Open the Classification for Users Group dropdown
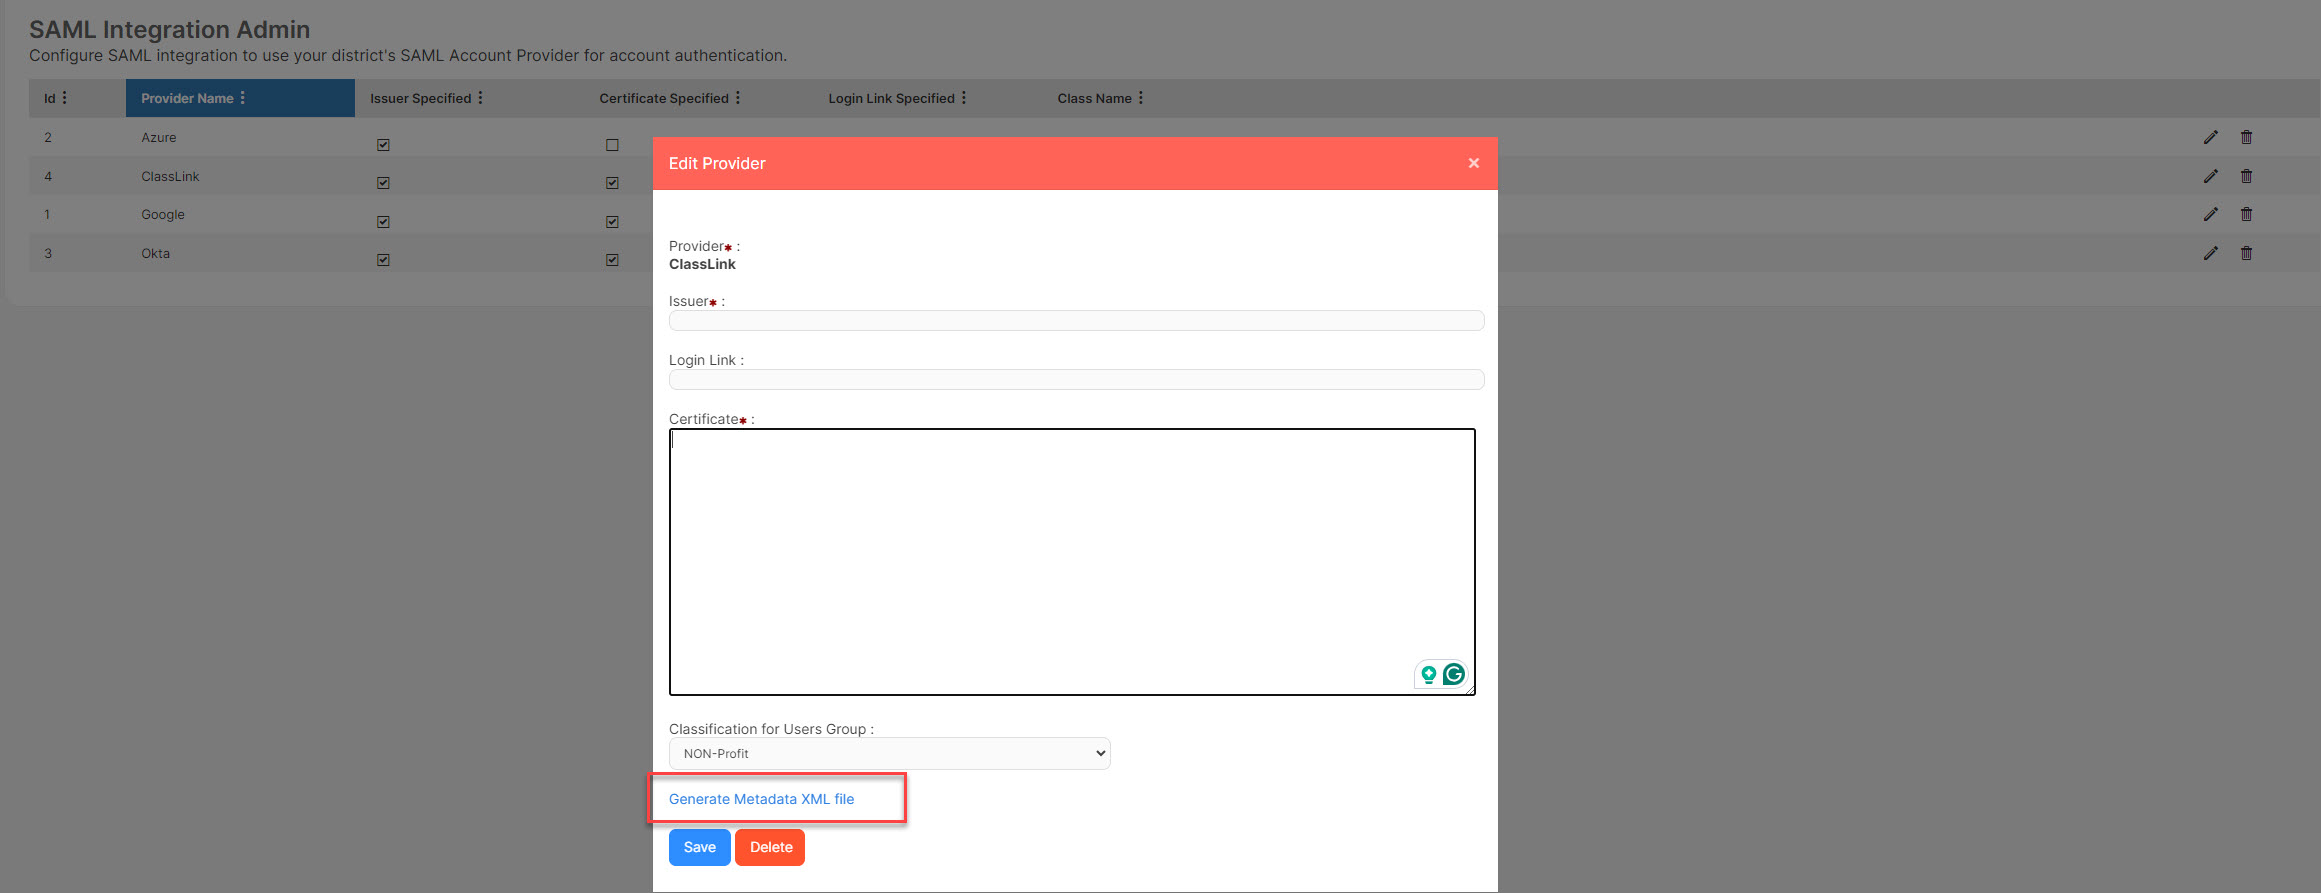Viewport: 2321px width, 893px height. click(889, 753)
